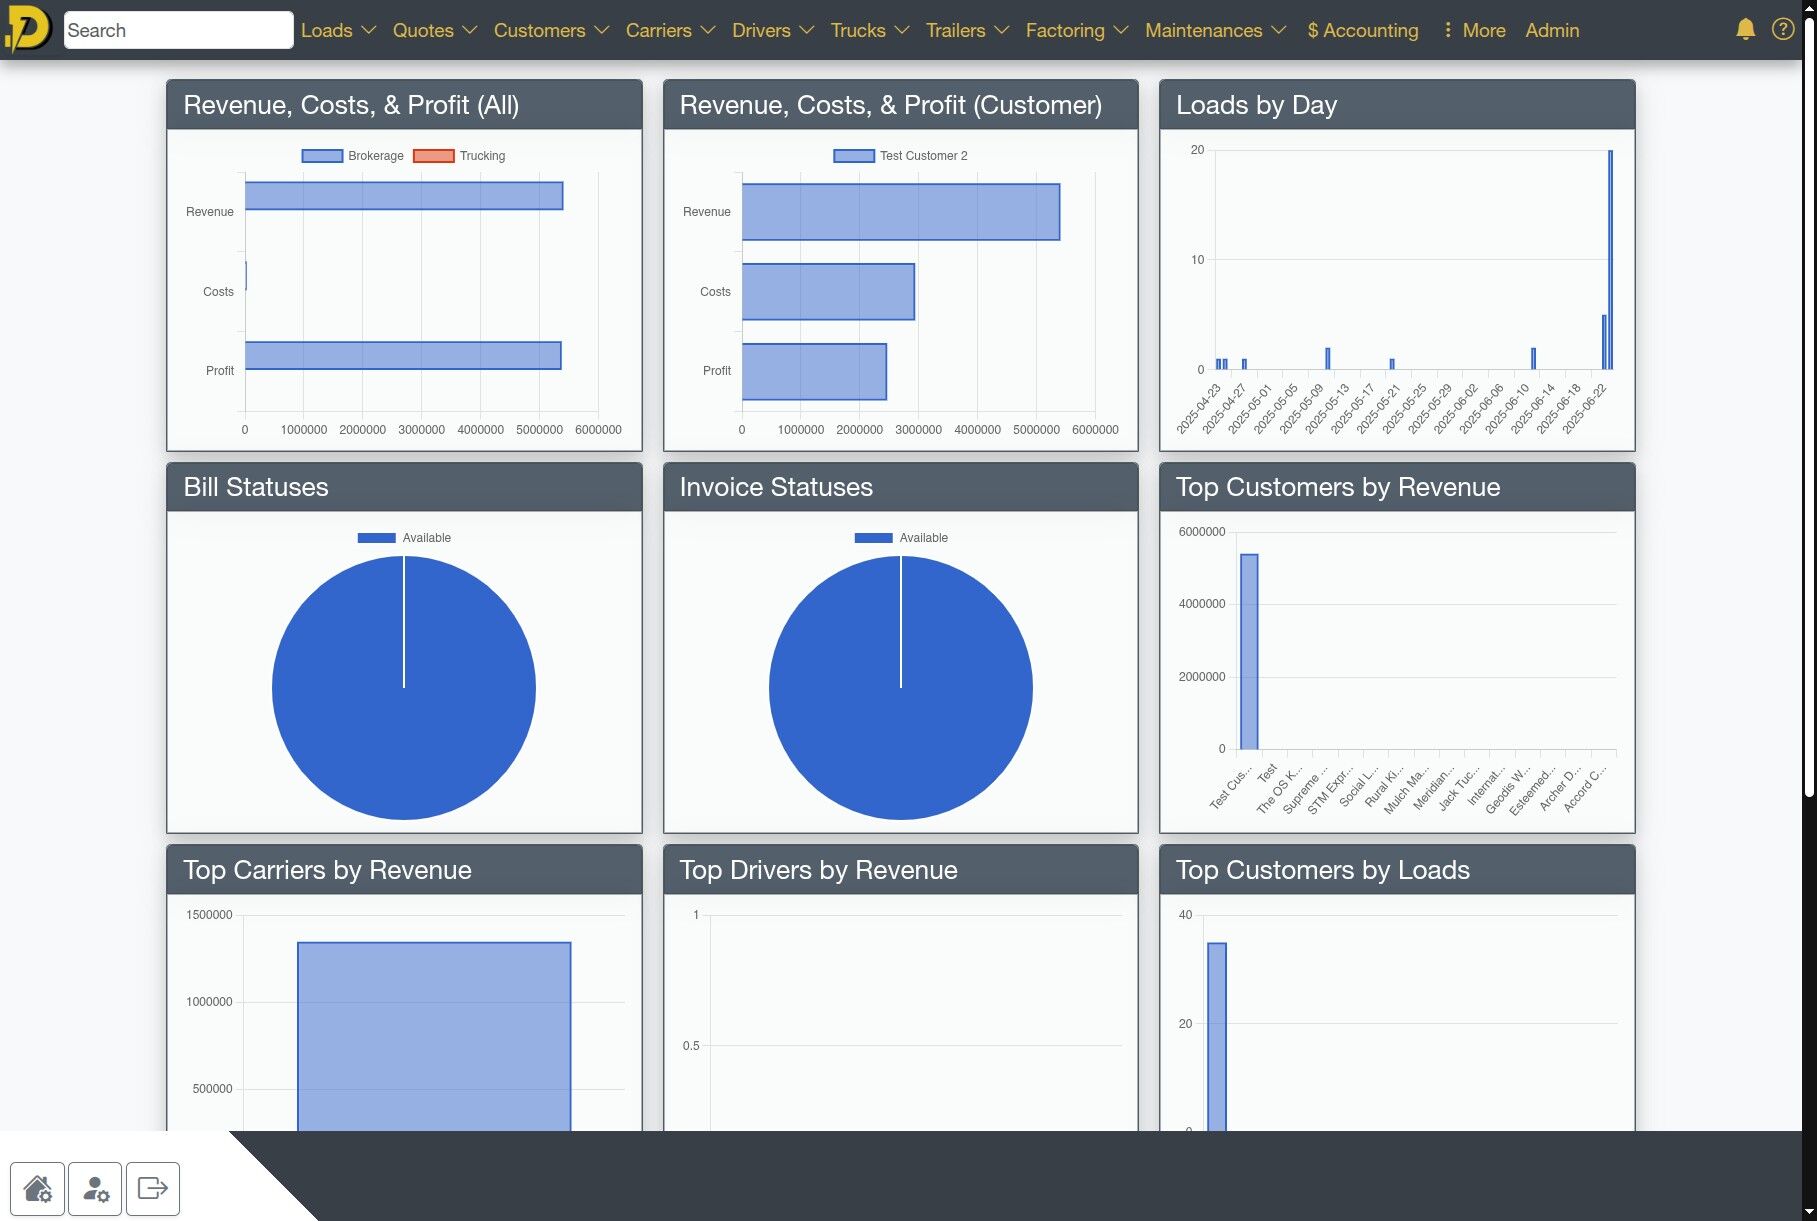The width and height of the screenshot is (1817, 1221).
Task: Click the logout icon button
Action: click(x=153, y=1189)
